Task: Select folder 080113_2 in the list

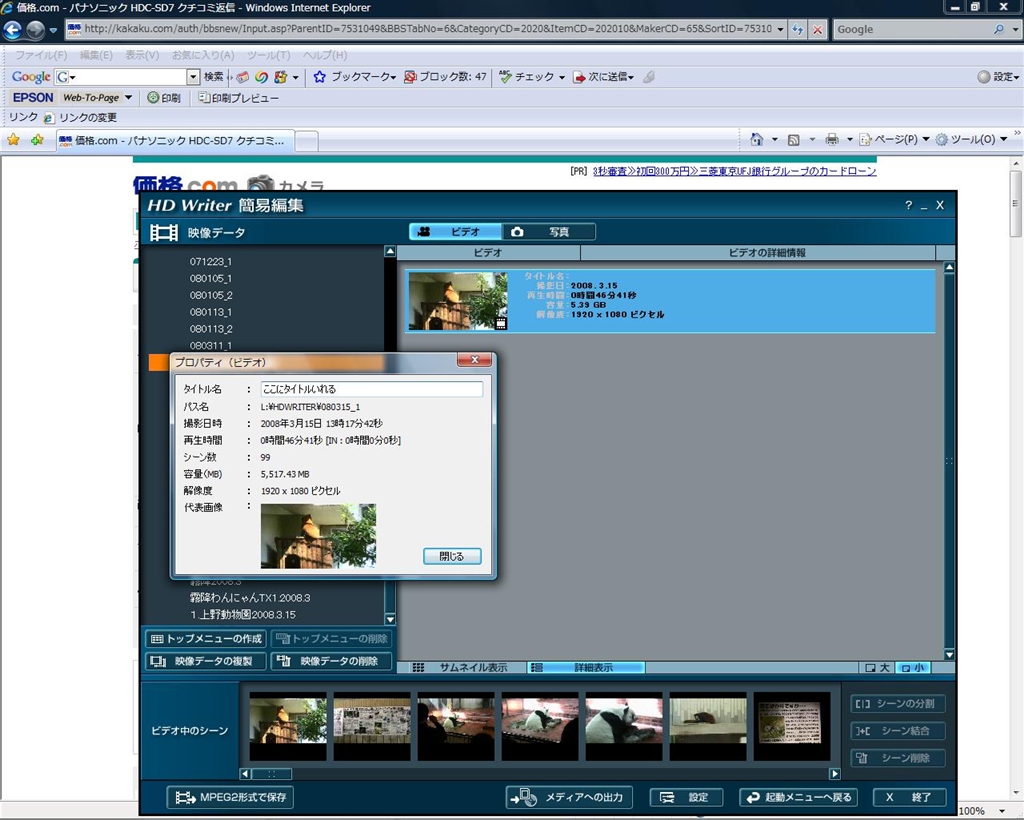Action: 210,329
